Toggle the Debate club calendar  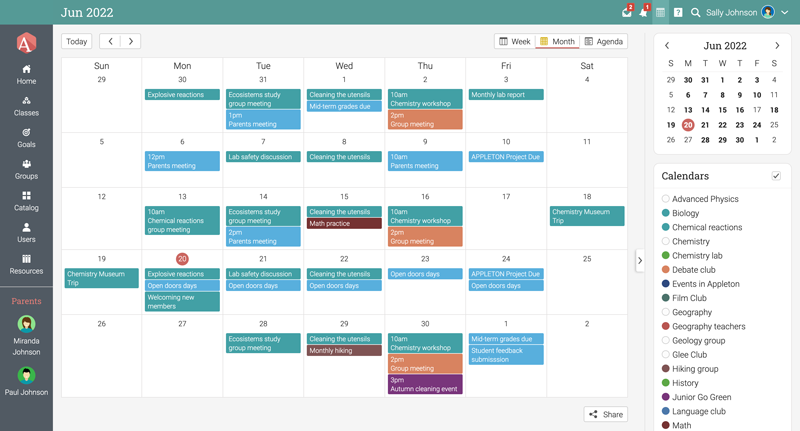tap(666, 270)
